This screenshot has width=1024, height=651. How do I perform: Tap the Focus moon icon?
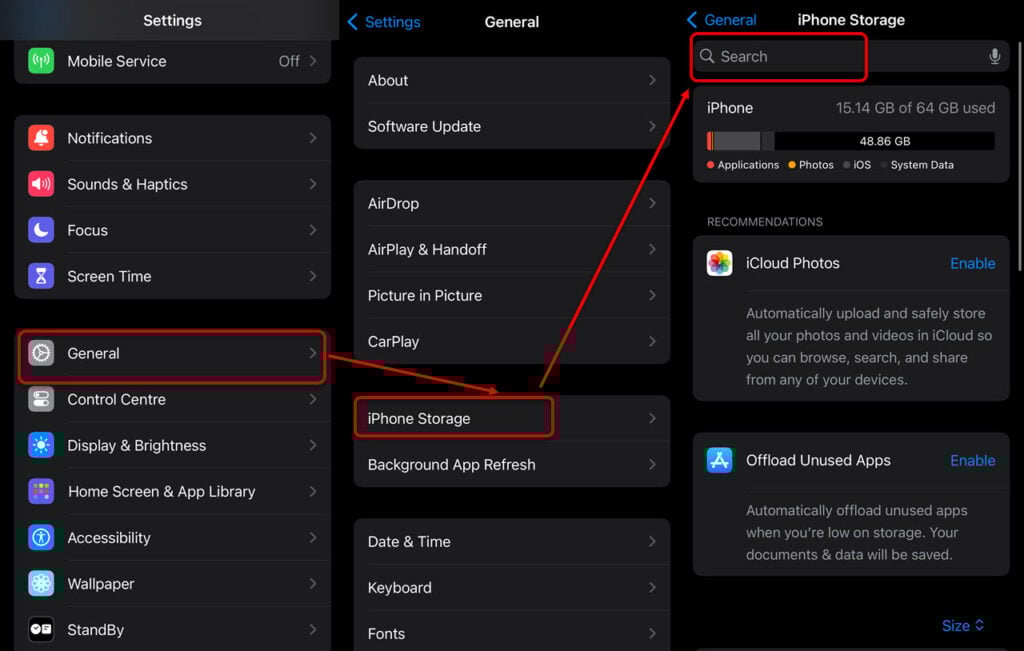[41, 230]
